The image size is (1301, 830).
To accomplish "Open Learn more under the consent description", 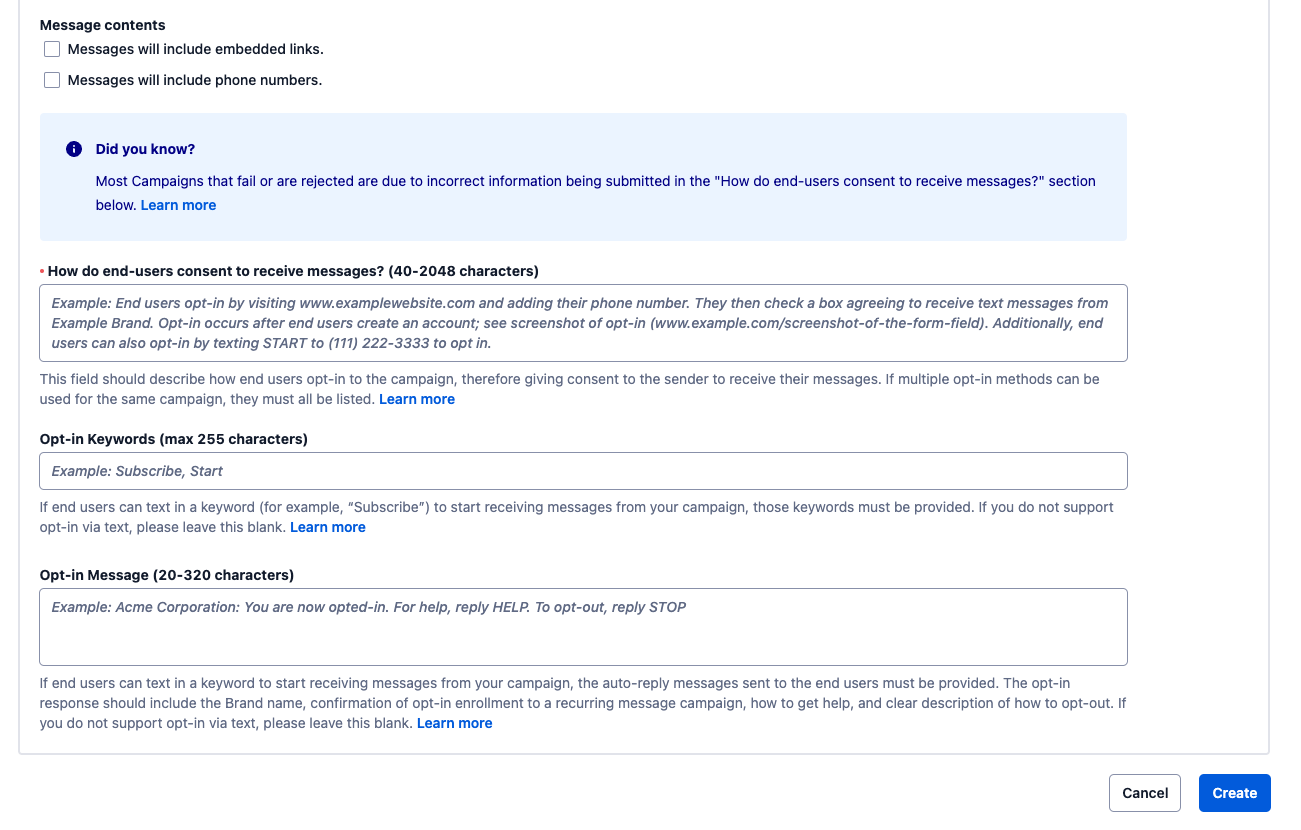I will 417,399.
